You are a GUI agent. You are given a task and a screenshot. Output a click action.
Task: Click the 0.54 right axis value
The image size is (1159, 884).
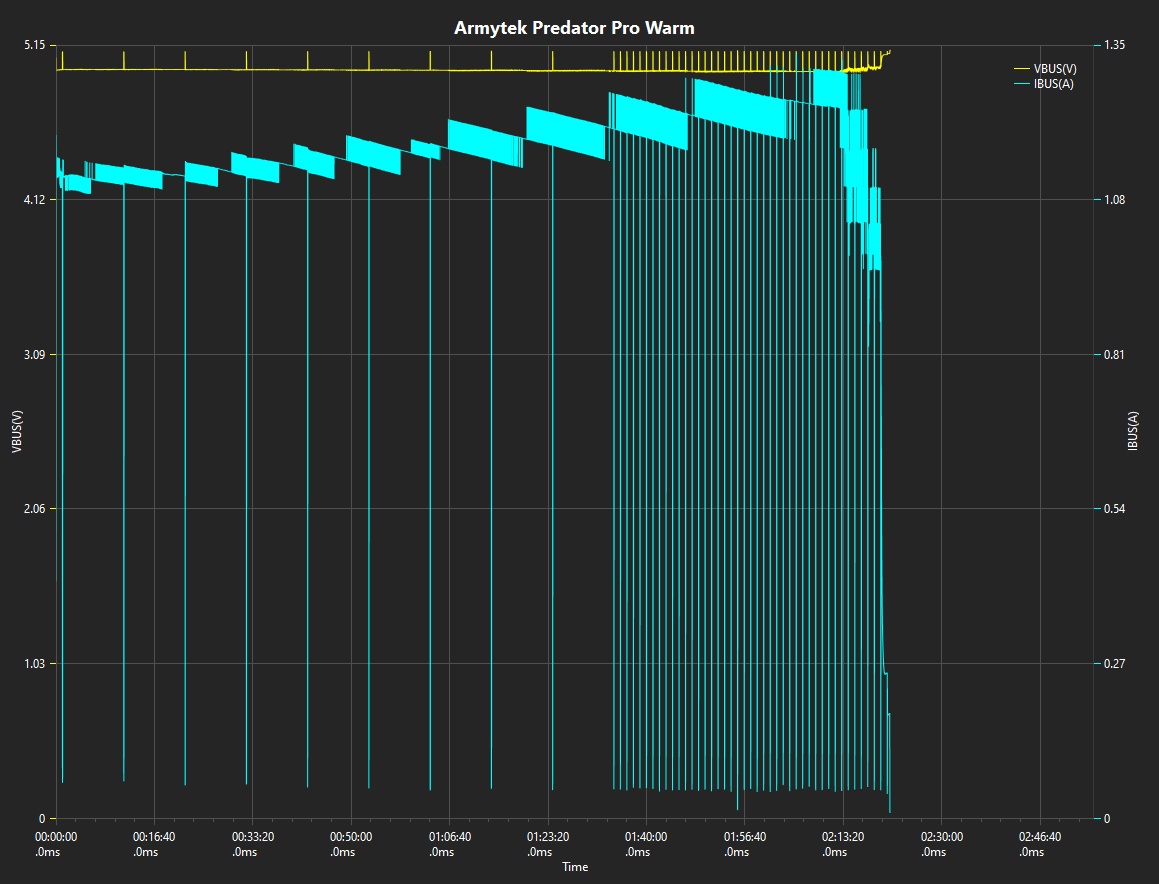pyautogui.click(x=1115, y=509)
